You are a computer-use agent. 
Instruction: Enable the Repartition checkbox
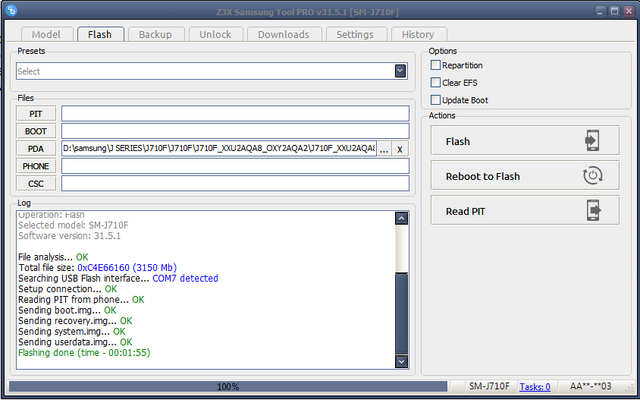click(x=436, y=65)
